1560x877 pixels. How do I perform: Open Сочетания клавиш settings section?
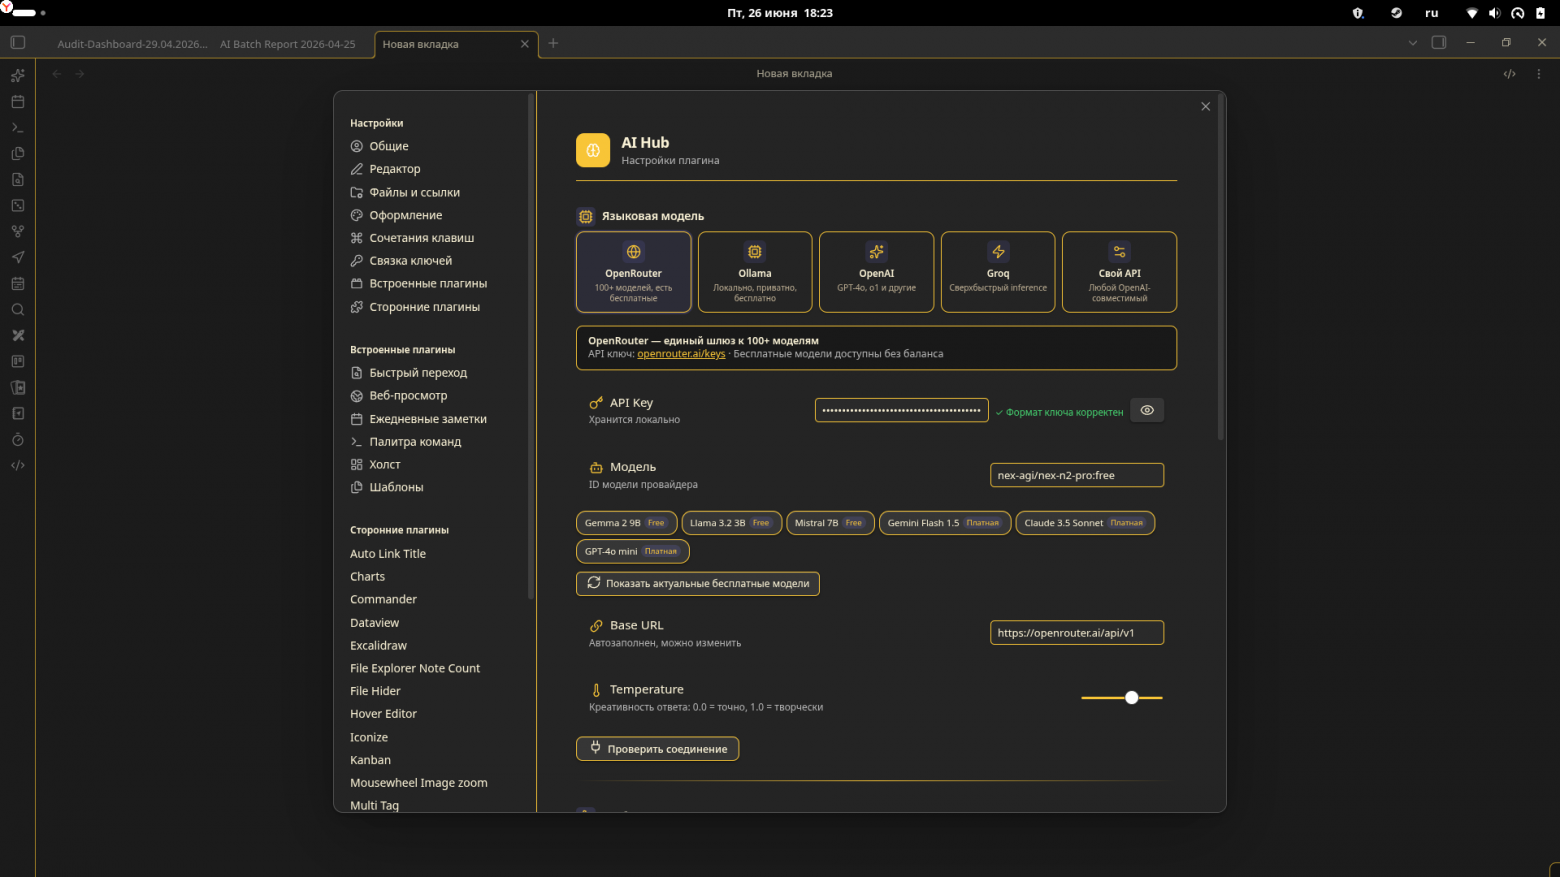click(x=412, y=238)
